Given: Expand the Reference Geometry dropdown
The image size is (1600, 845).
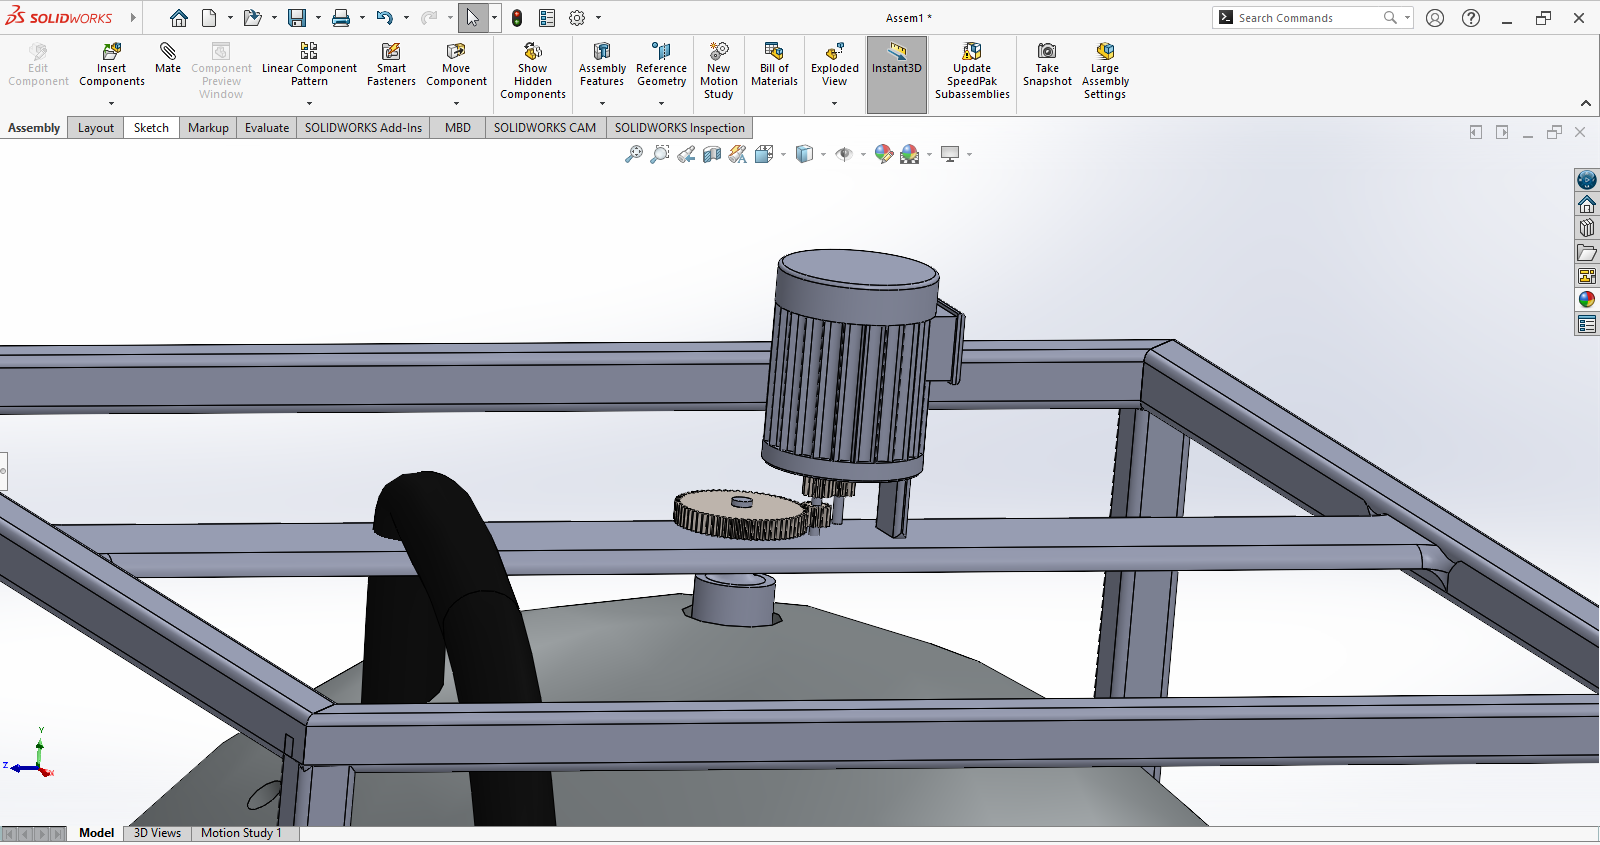Looking at the screenshot, I should (661, 103).
